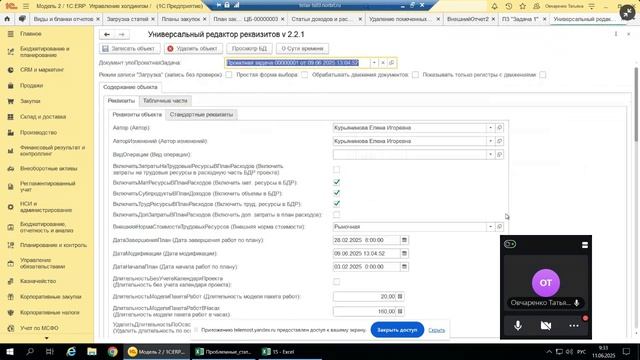Open the Документ field lookup icon
The image size is (640, 360).
coord(391,63)
